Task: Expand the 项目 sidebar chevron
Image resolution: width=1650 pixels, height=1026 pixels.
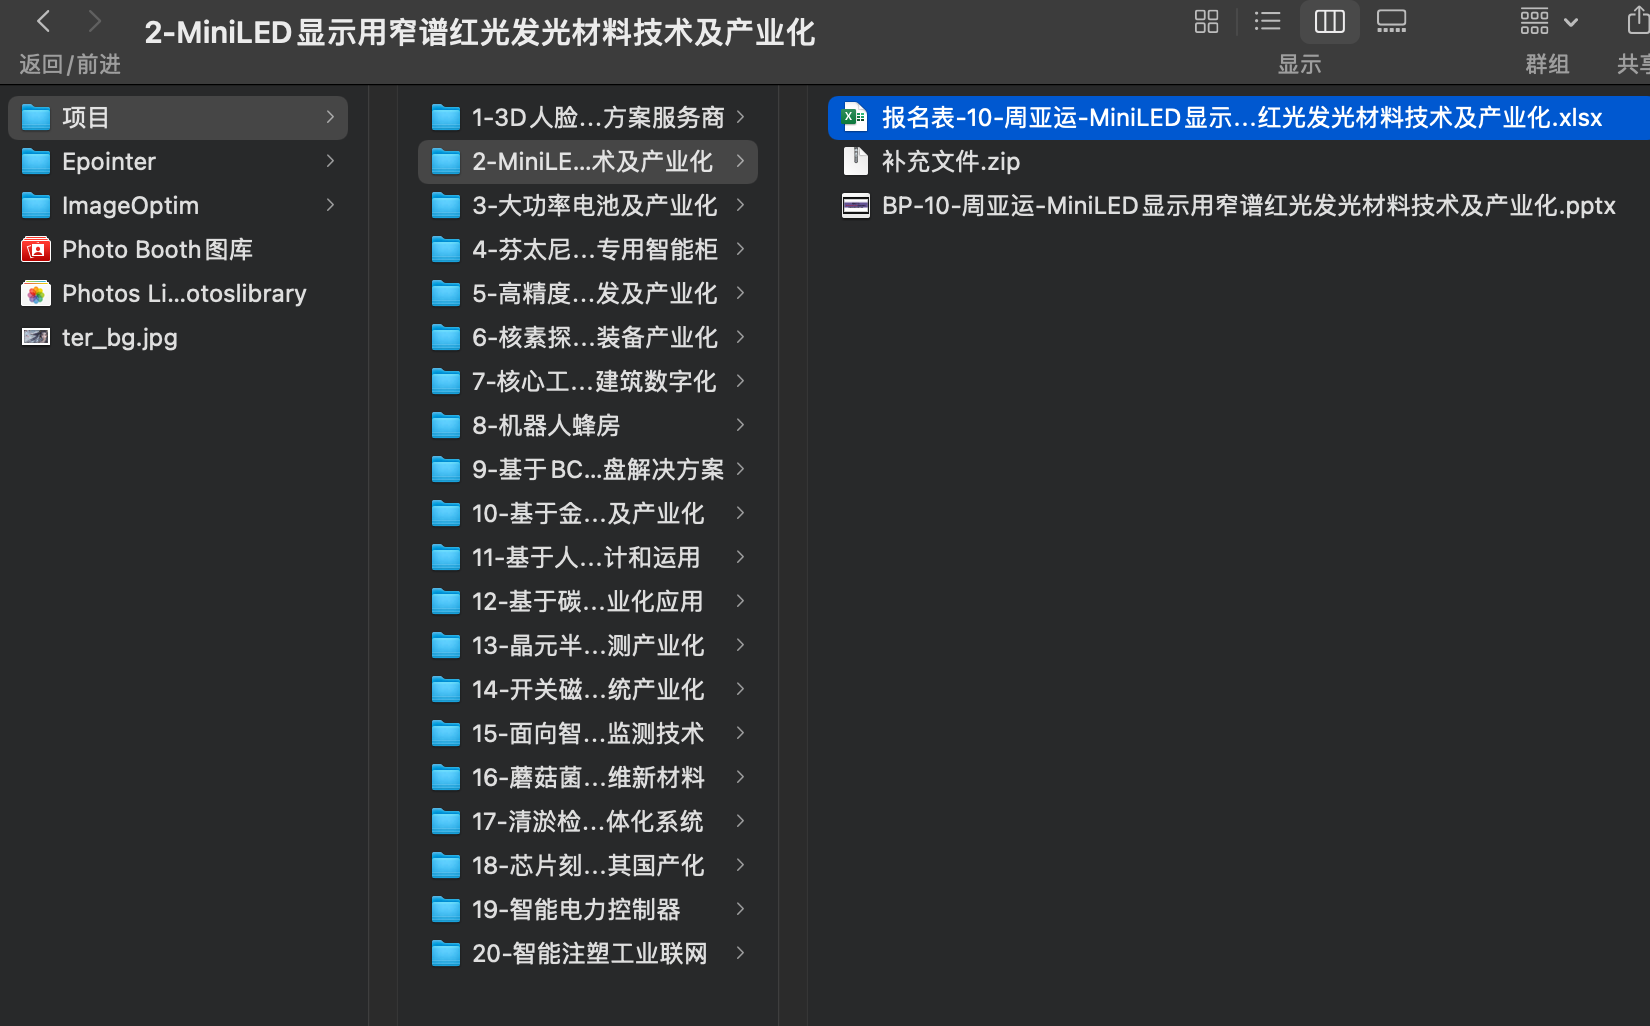Action: tap(331, 117)
